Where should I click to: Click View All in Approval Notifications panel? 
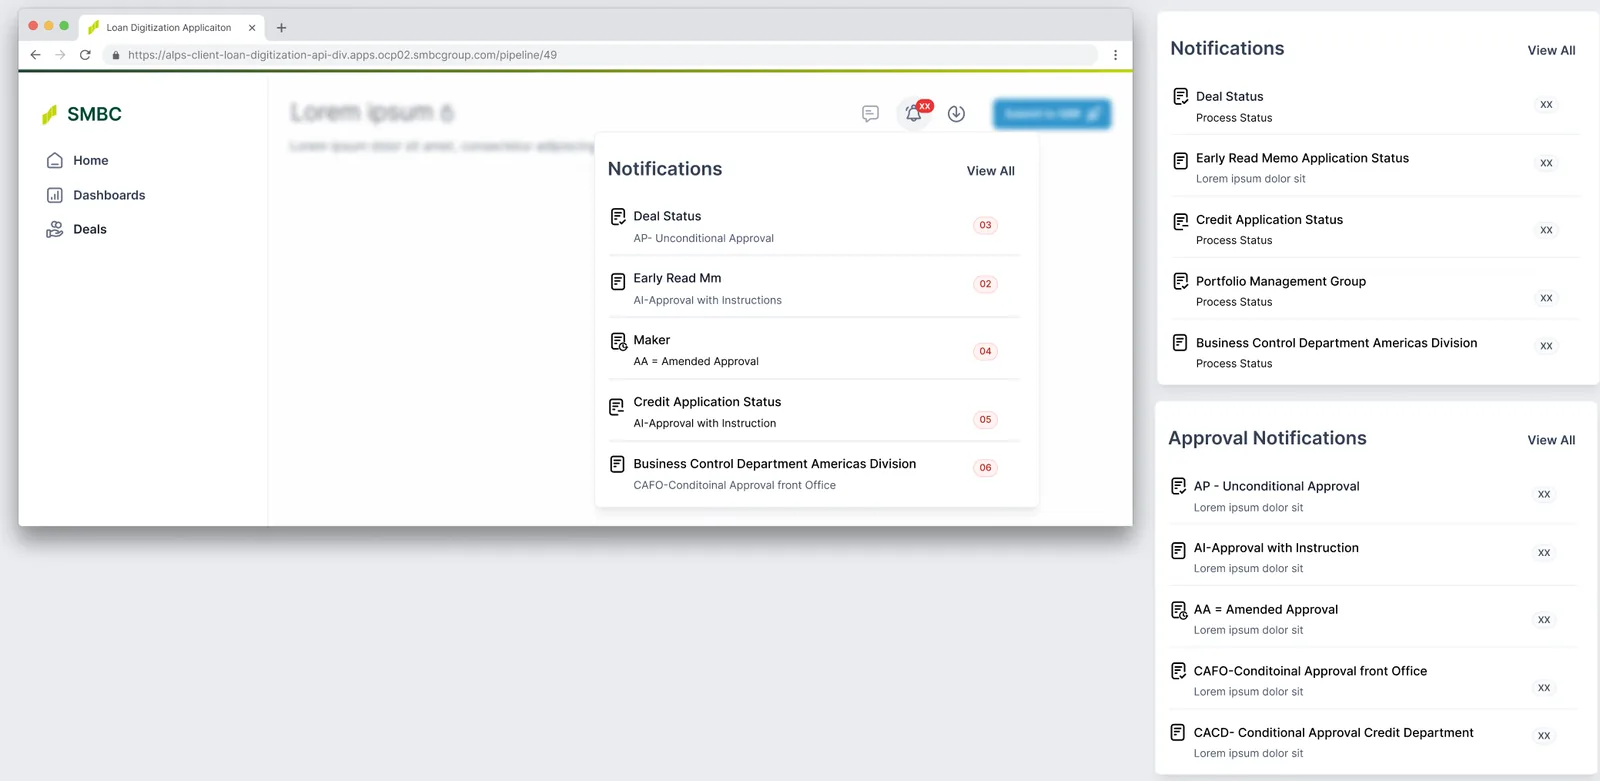pyautogui.click(x=1551, y=440)
